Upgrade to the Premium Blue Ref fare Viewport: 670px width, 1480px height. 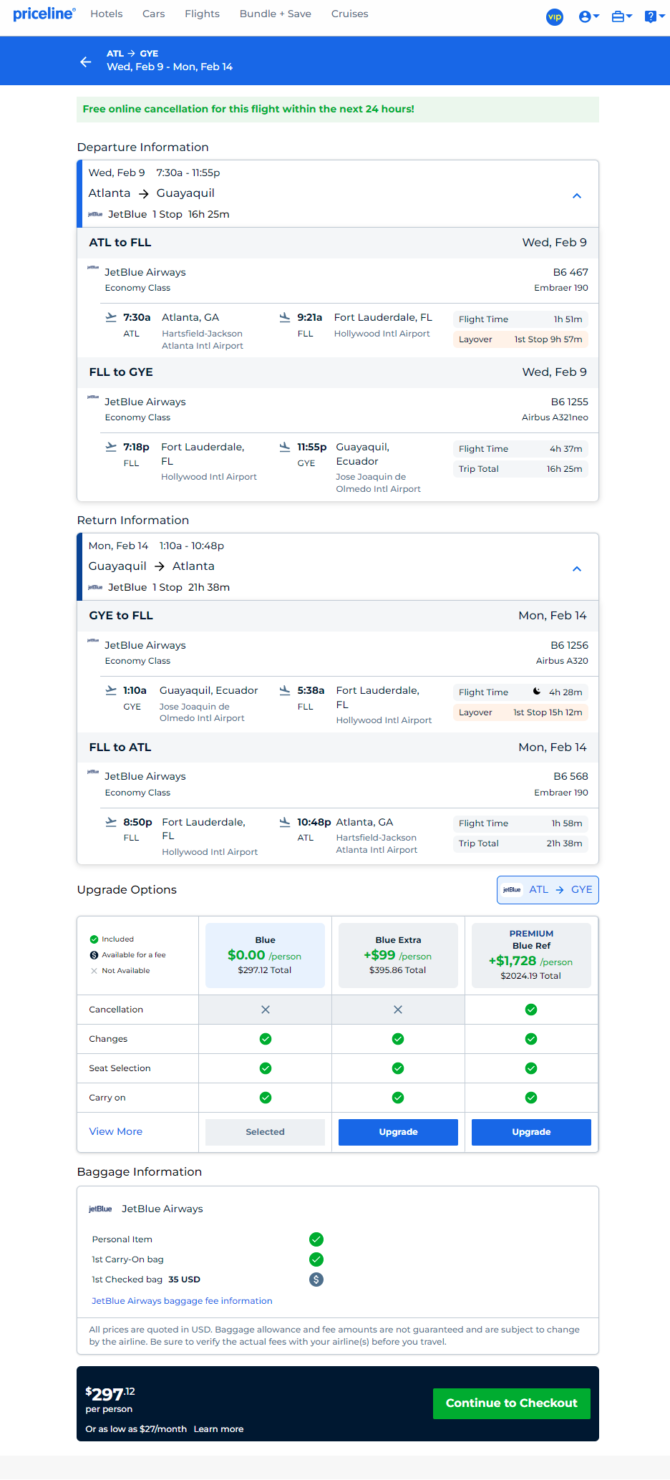531,1132
